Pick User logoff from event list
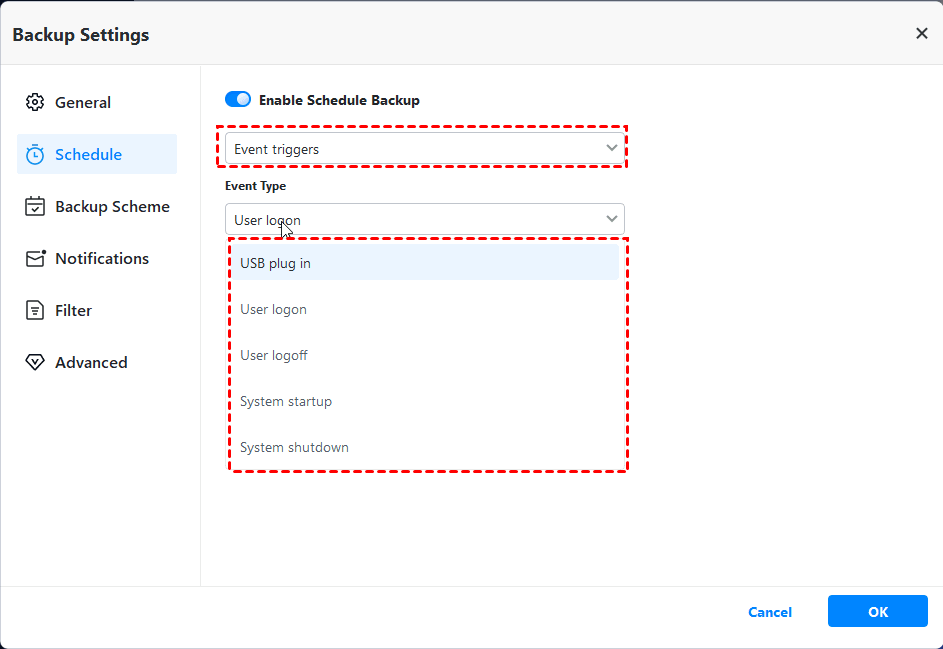The image size is (943, 649). point(273,355)
